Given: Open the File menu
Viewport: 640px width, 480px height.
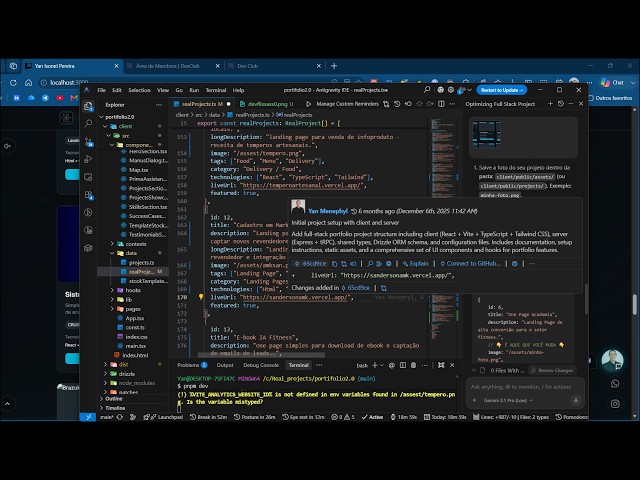Looking at the screenshot, I should click(x=102, y=90).
